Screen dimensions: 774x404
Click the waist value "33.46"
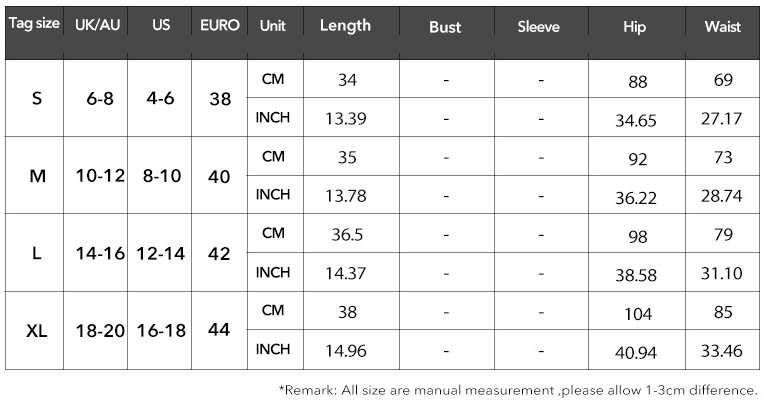[x=721, y=351]
